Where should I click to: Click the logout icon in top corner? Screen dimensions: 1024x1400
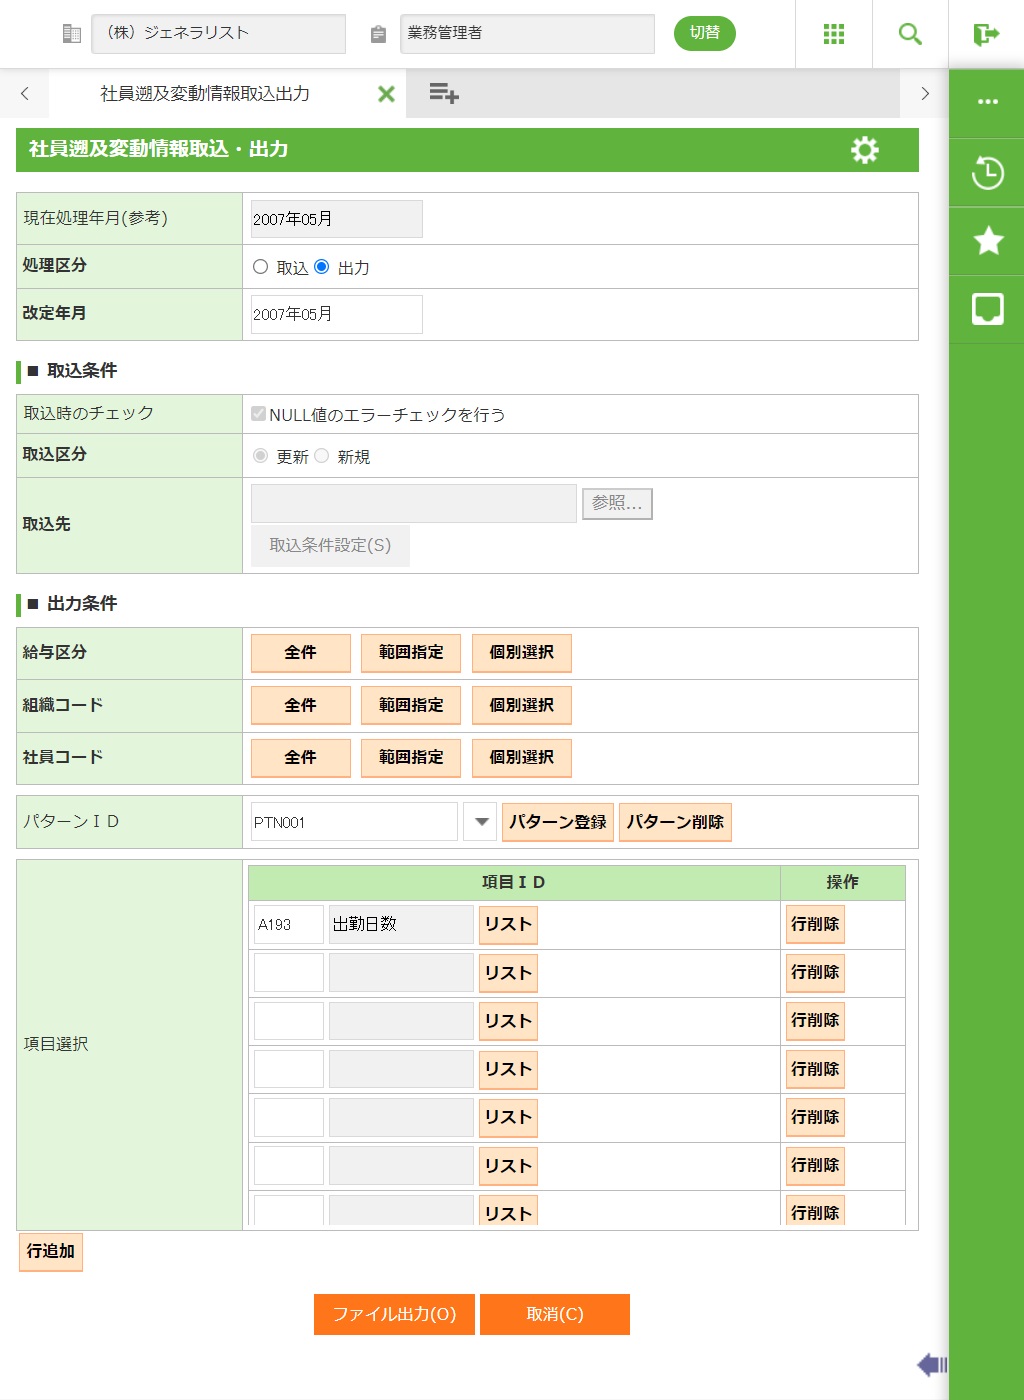(986, 34)
